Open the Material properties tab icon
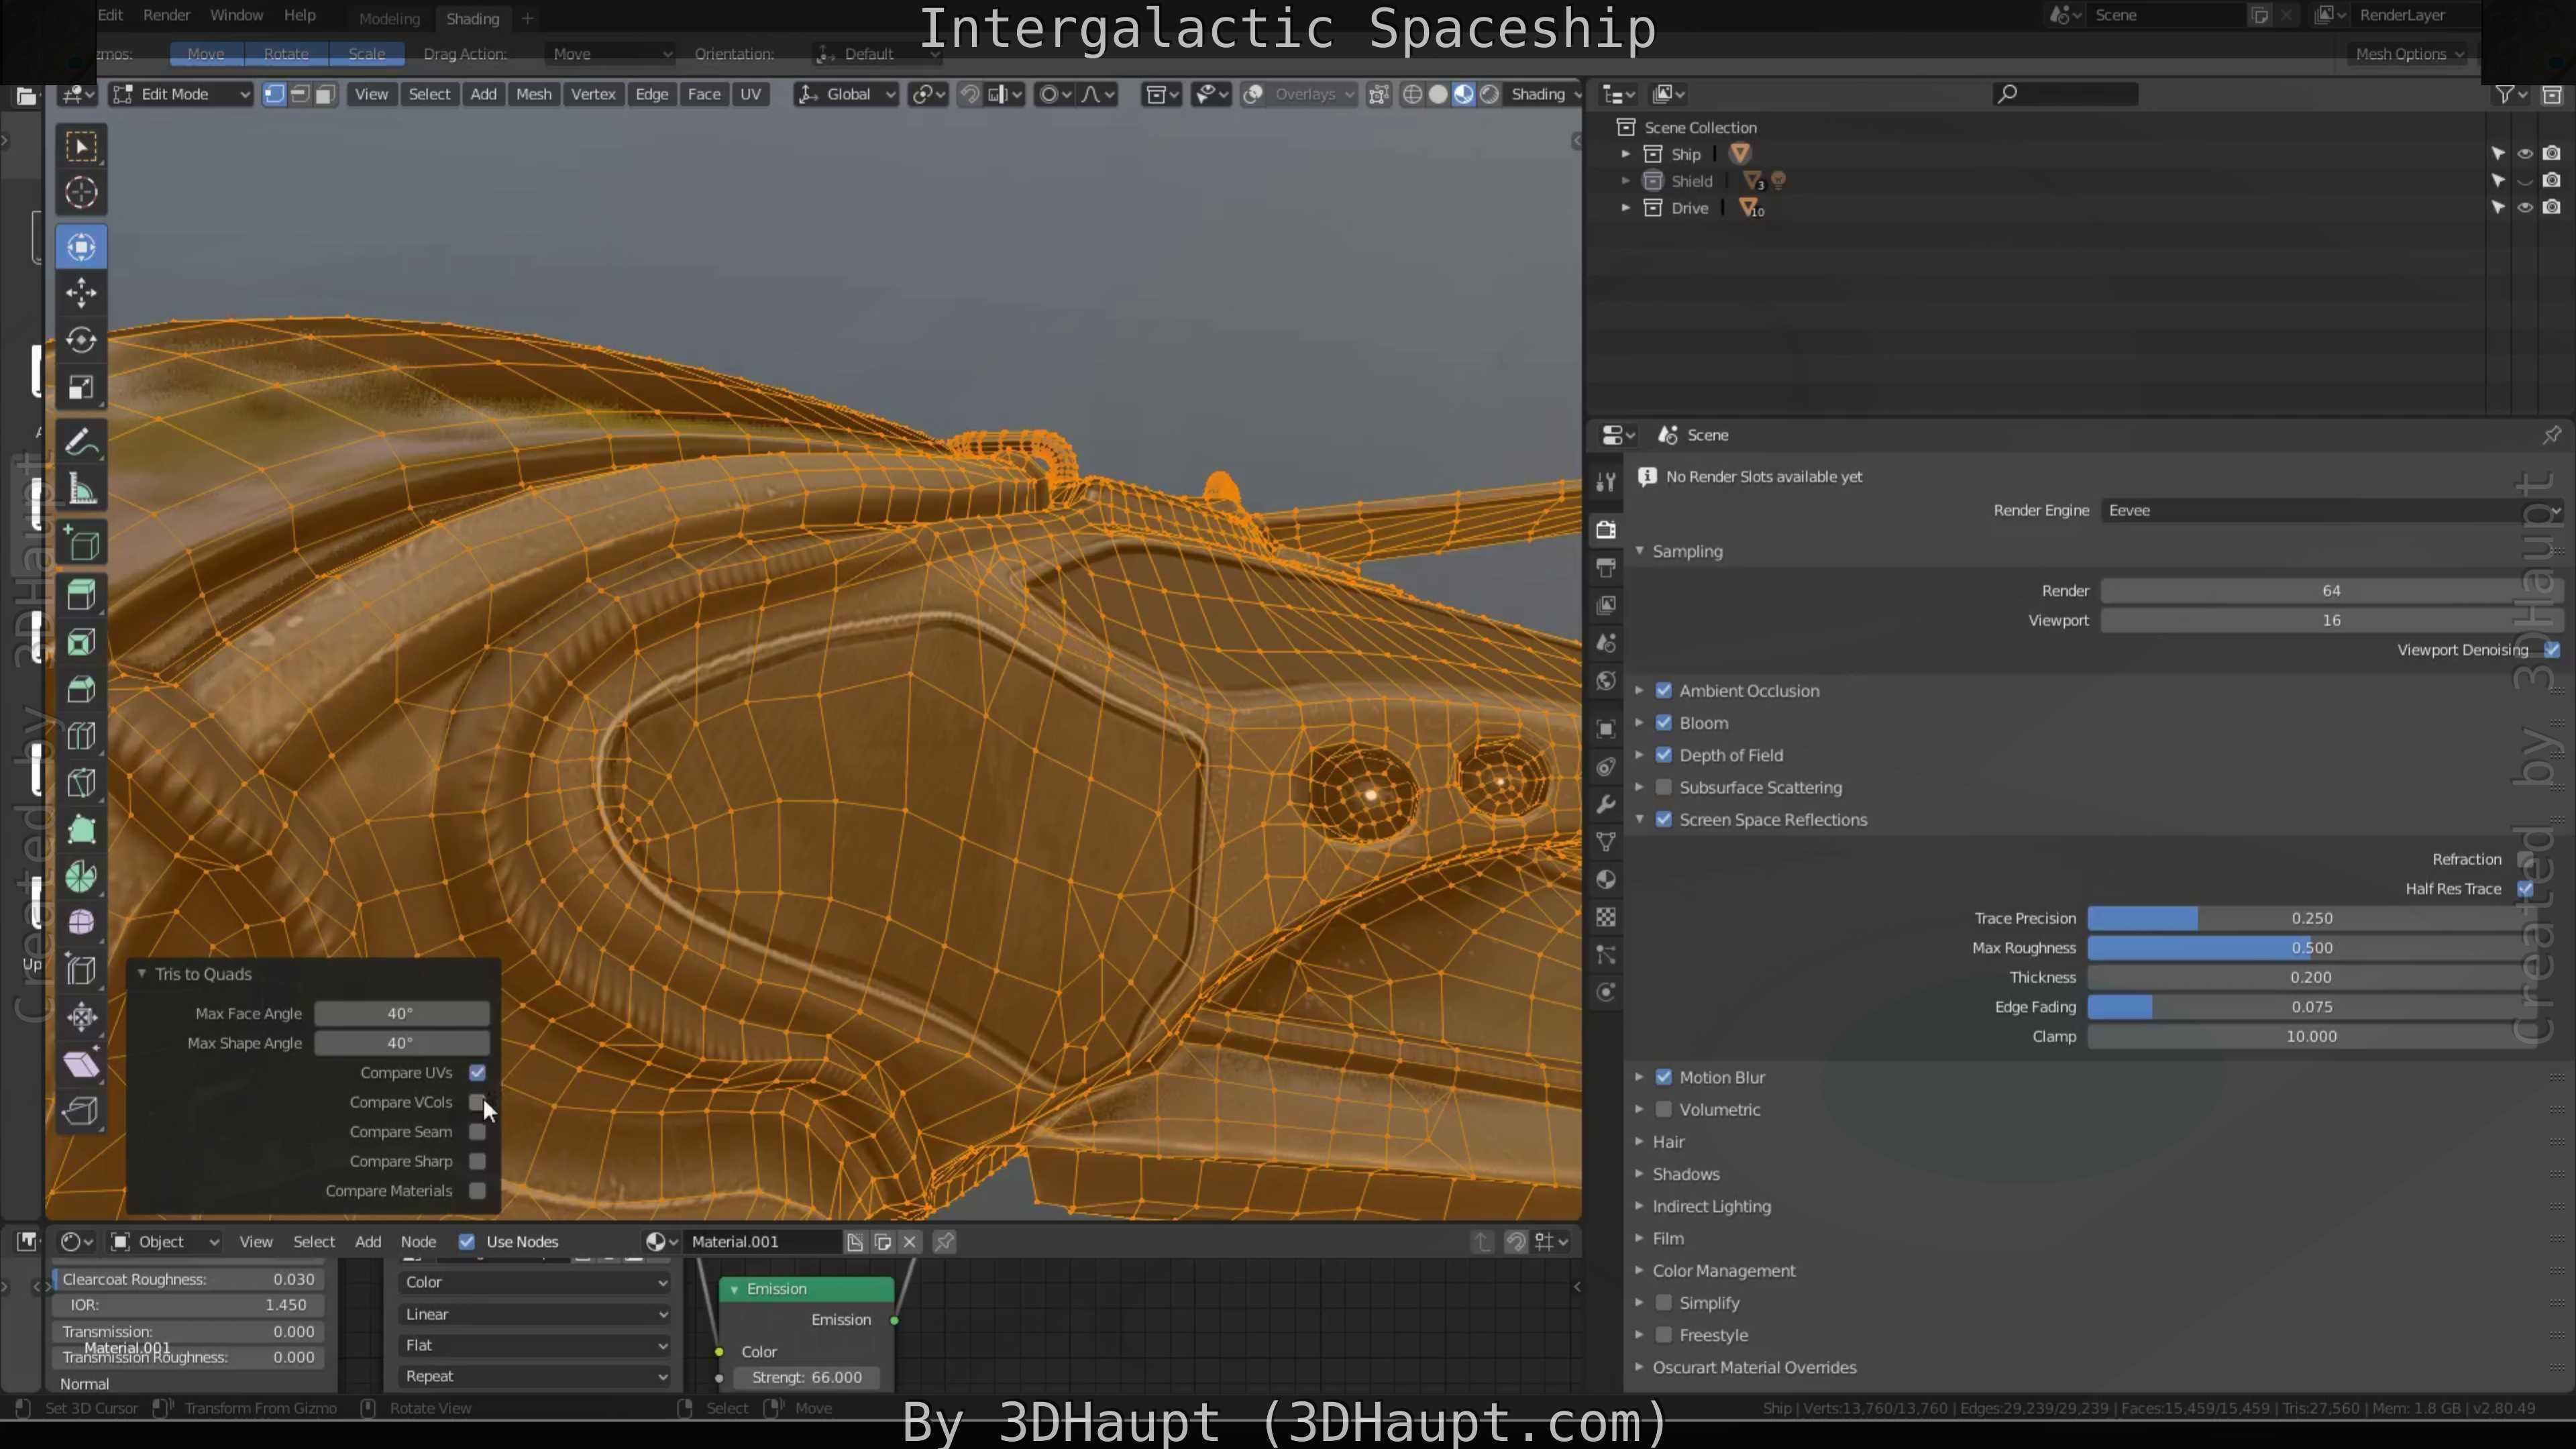This screenshot has width=2576, height=1449. pos(1606,880)
